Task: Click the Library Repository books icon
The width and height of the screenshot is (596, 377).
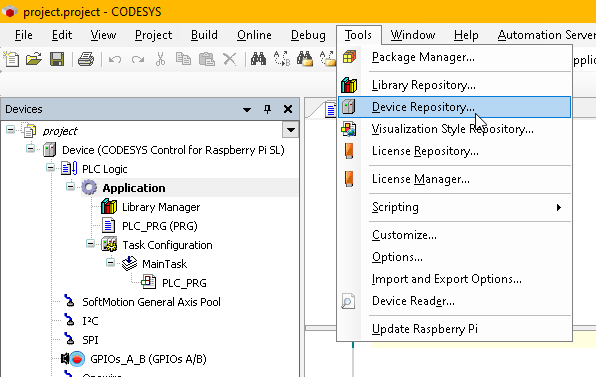Action: [x=349, y=85]
